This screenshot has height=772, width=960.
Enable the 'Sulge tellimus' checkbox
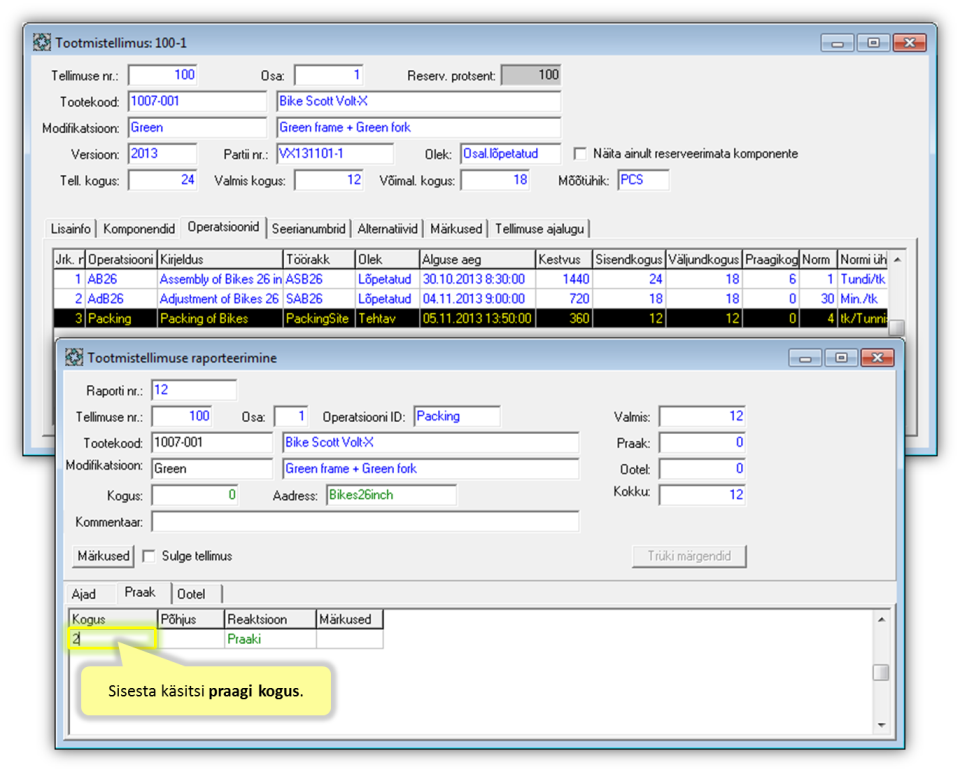[x=148, y=556]
